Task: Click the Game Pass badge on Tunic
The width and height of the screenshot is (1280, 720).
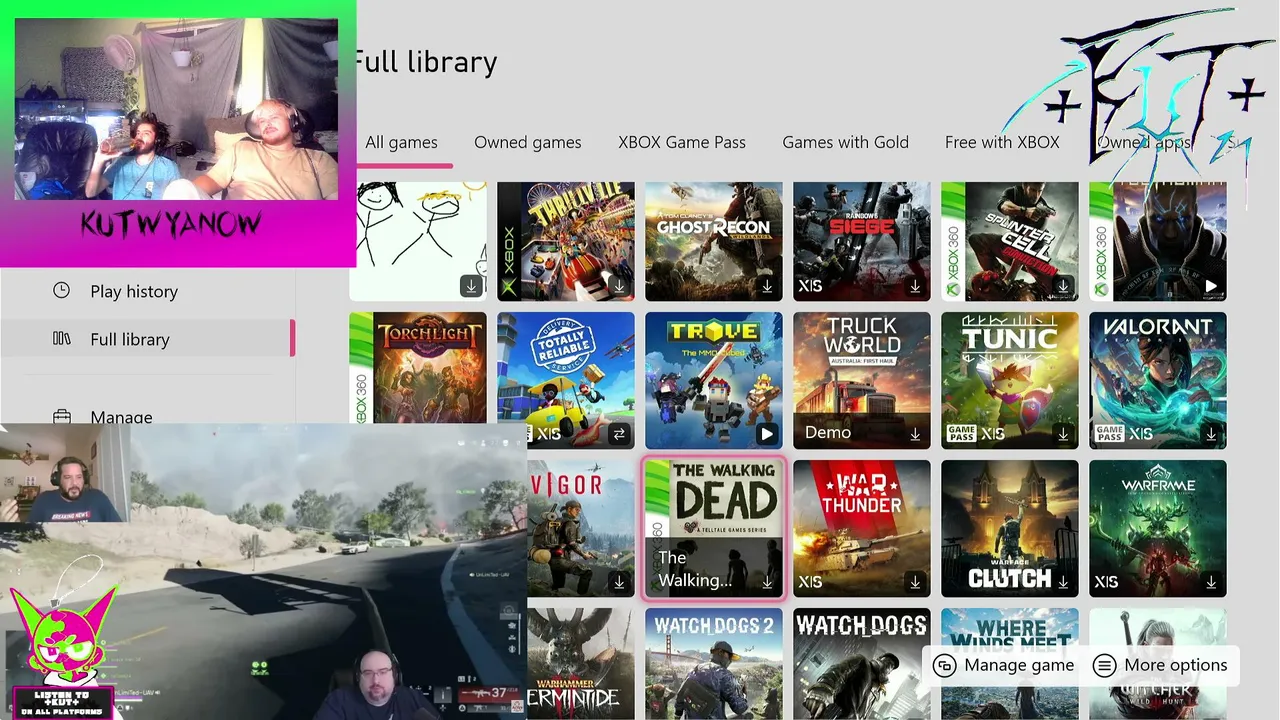Action: [x=960, y=434]
